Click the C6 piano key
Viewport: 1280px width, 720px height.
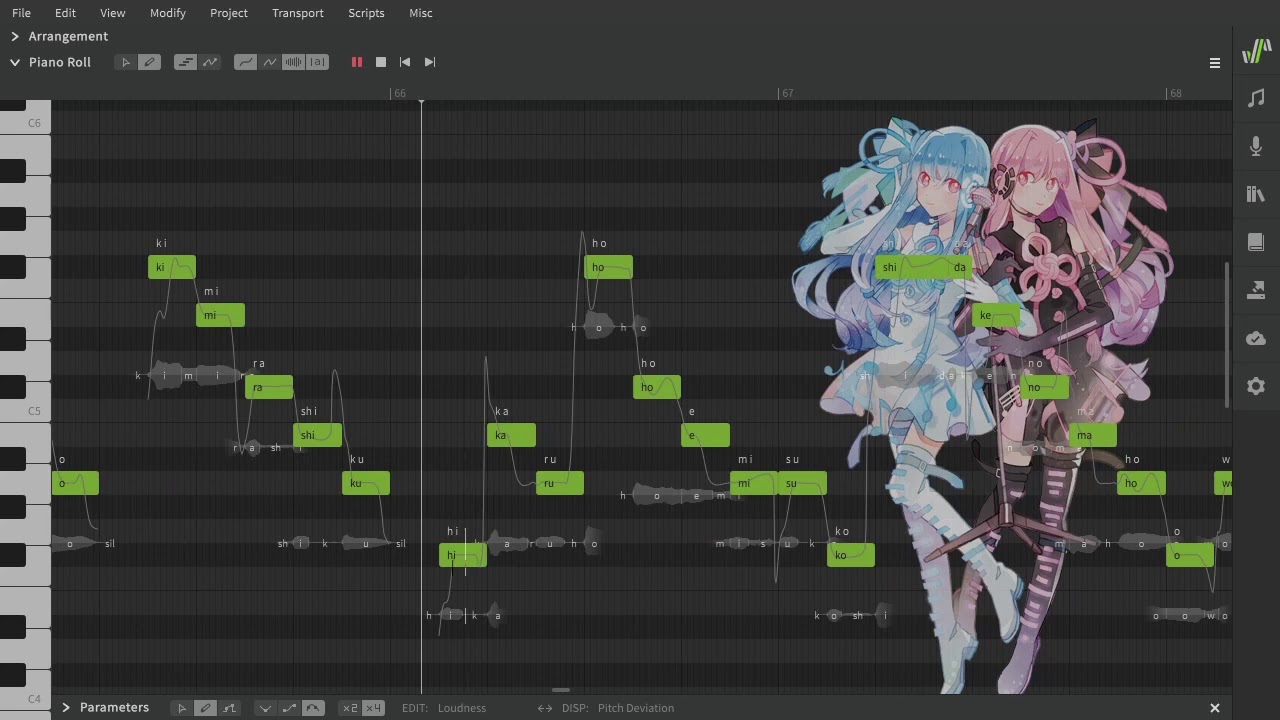tap(25, 123)
